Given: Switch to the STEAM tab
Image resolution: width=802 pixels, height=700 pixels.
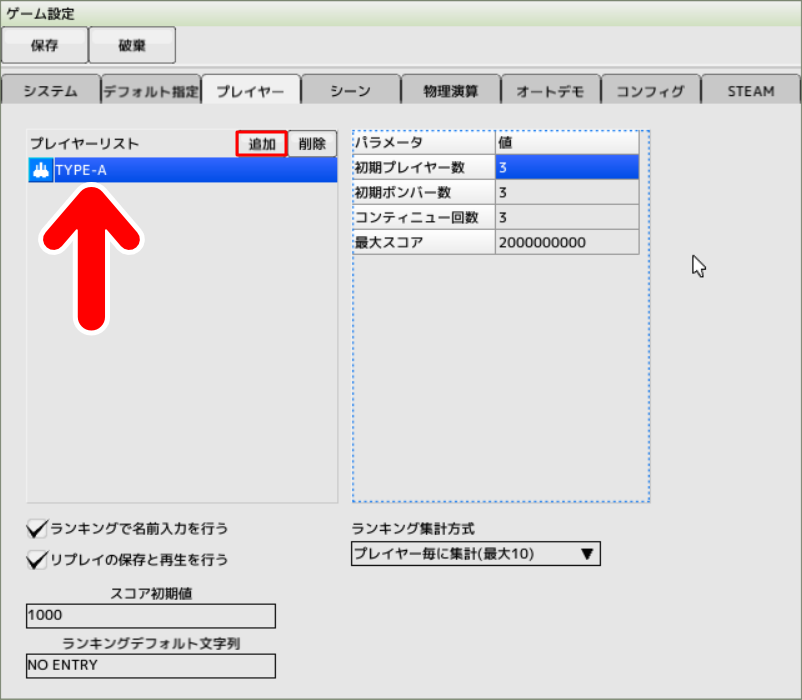Looking at the screenshot, I should click(749, 90).
